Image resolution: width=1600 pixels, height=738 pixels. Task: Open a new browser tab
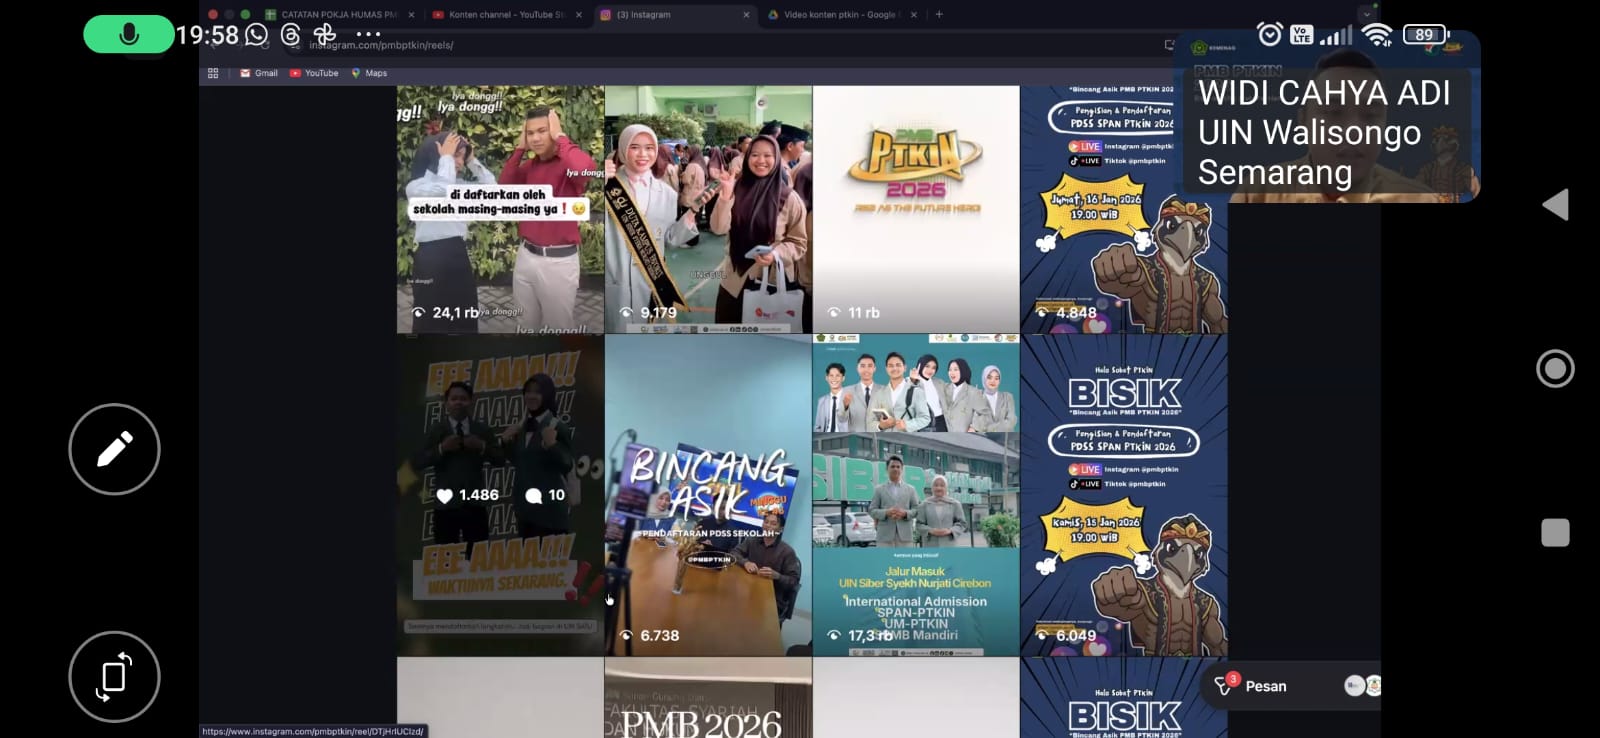click(x=939, y=15)
